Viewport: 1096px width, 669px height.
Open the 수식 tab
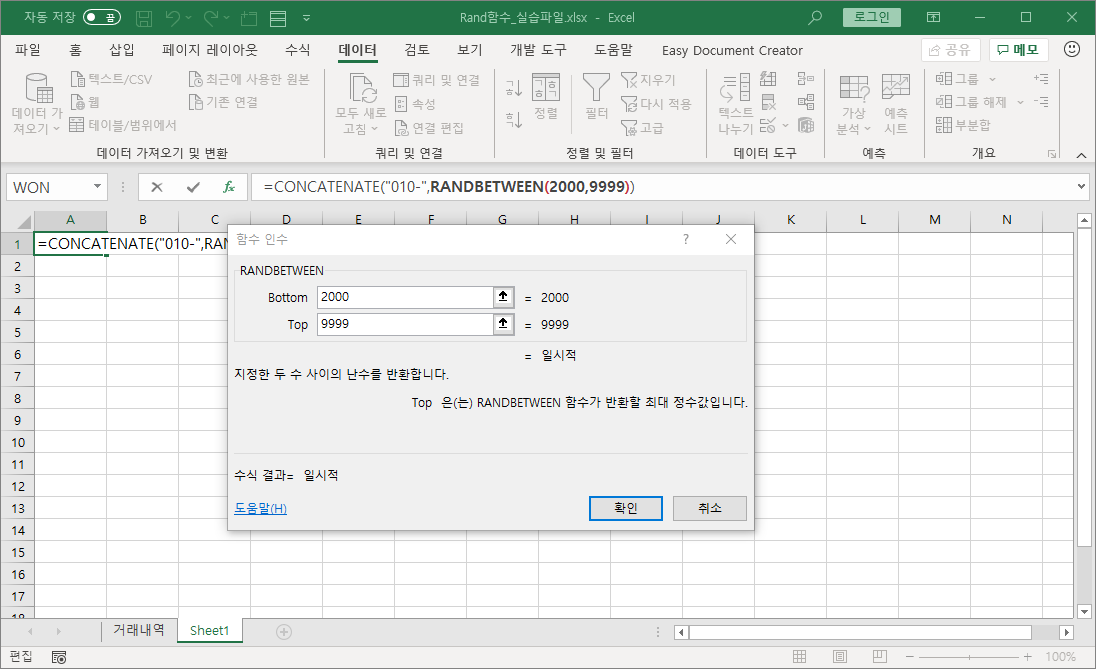pyautogui.click(x=297, y=50)
